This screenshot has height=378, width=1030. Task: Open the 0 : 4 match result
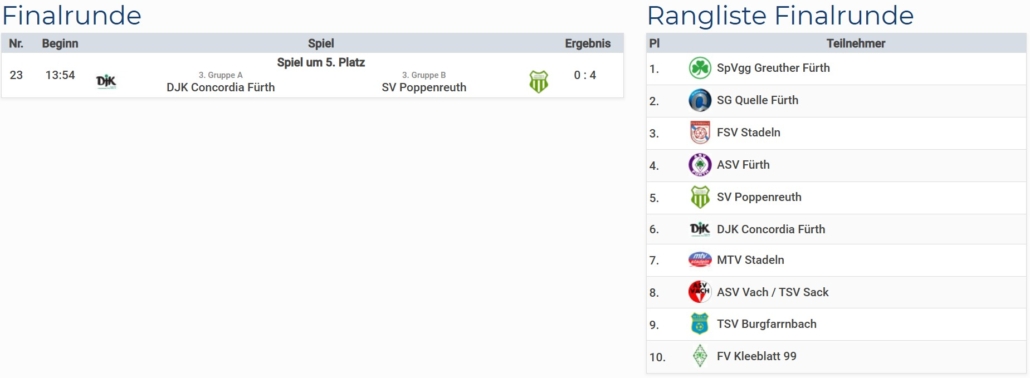[585, 76]
